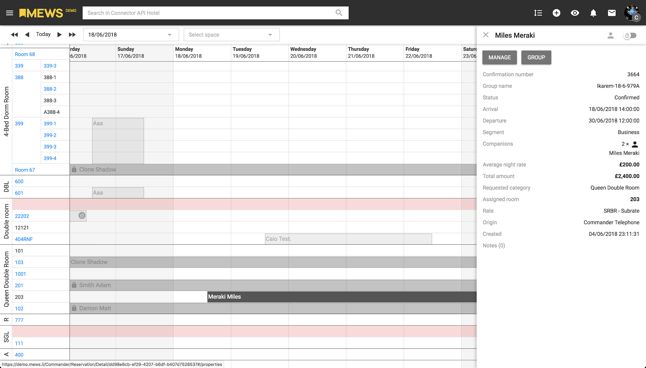The image size is (646, 368).
Task: Close the Miles Meraki reservation panel
Action: [x=486, y=35]
